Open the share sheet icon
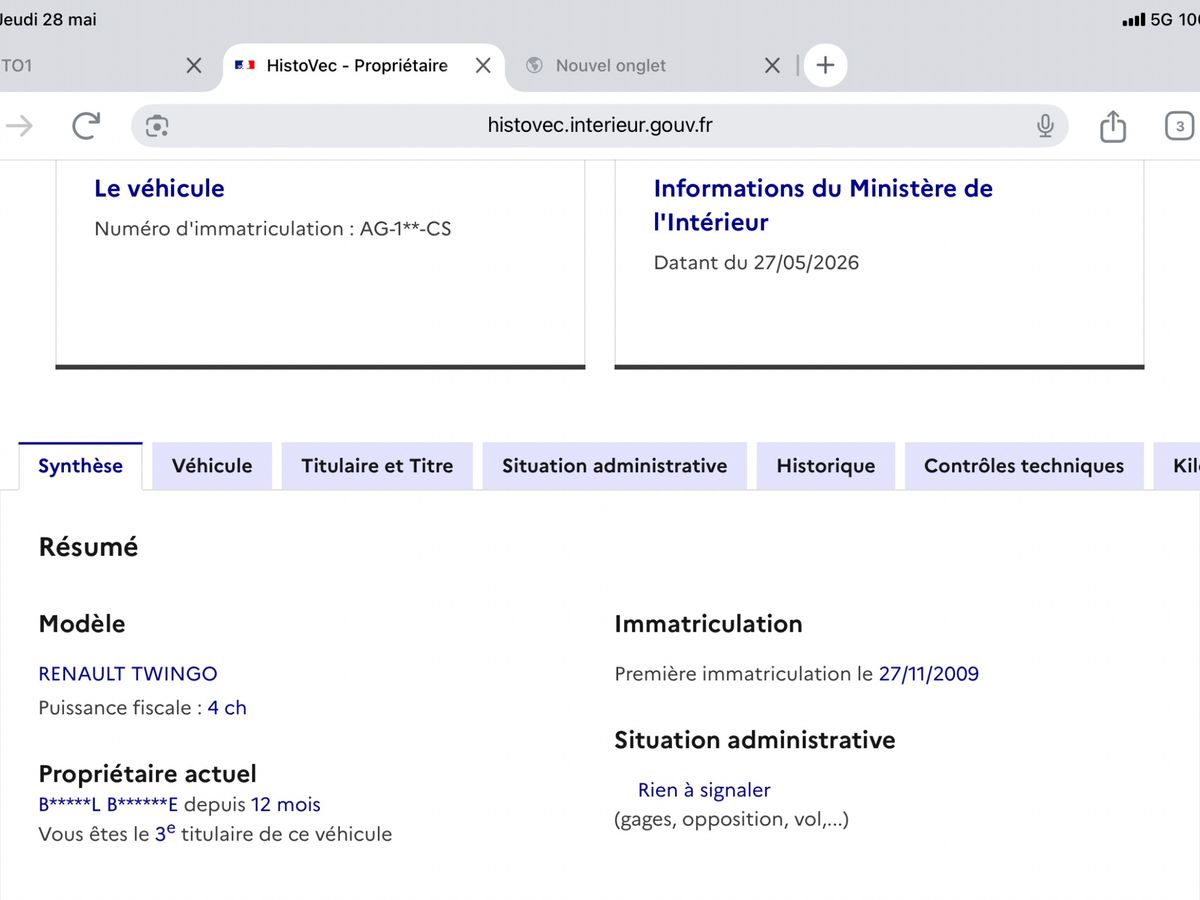The image size is (1200, 900). point(1113,125)
